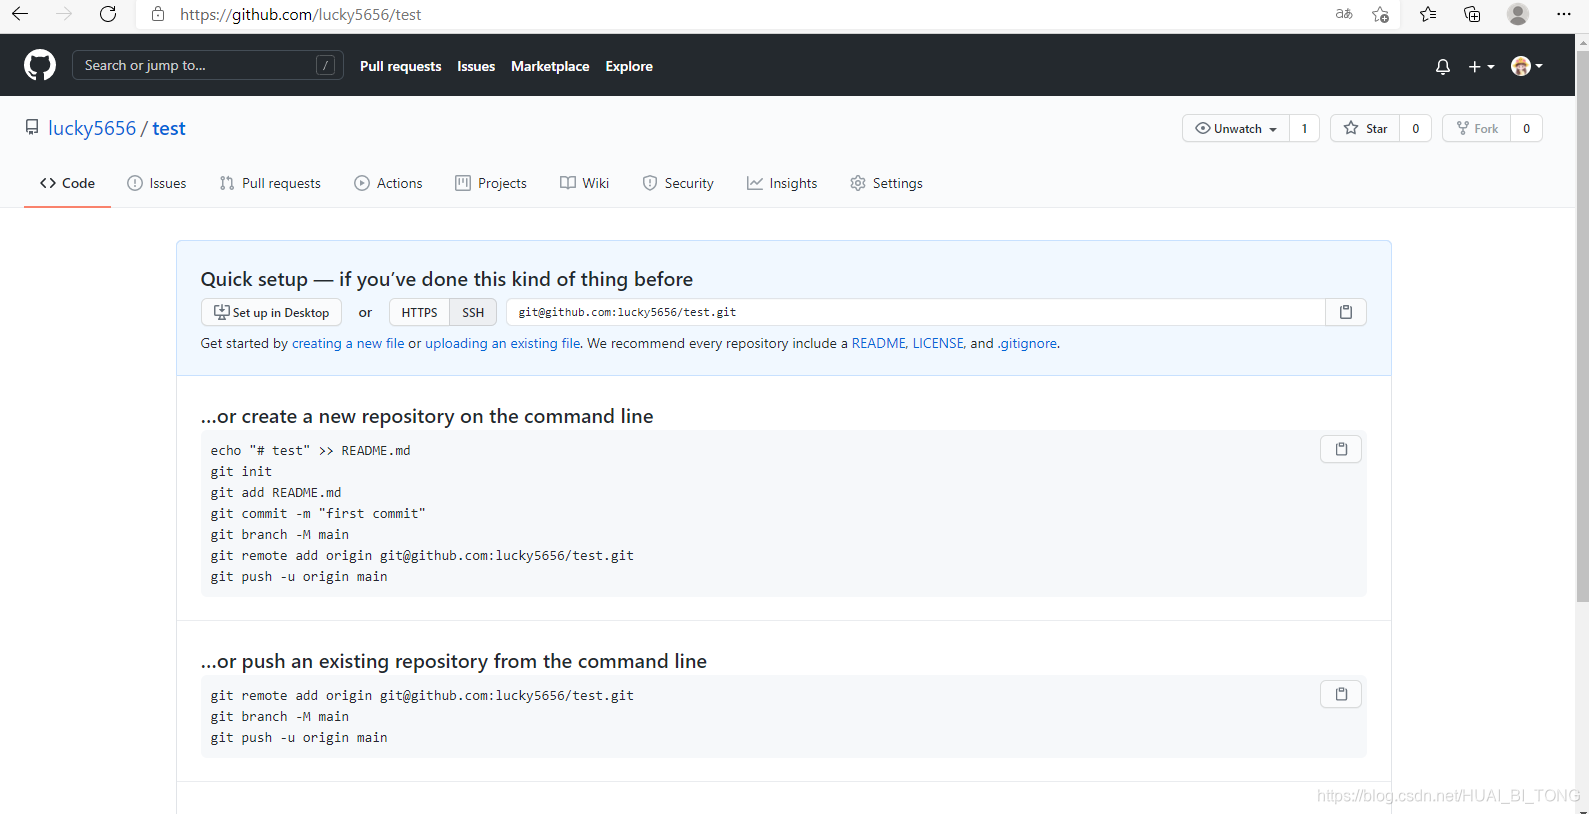This screenshot has width=1589, height=814.
Task: Copy the SSH clone URL to clipboard
Action: [1346, 312]
